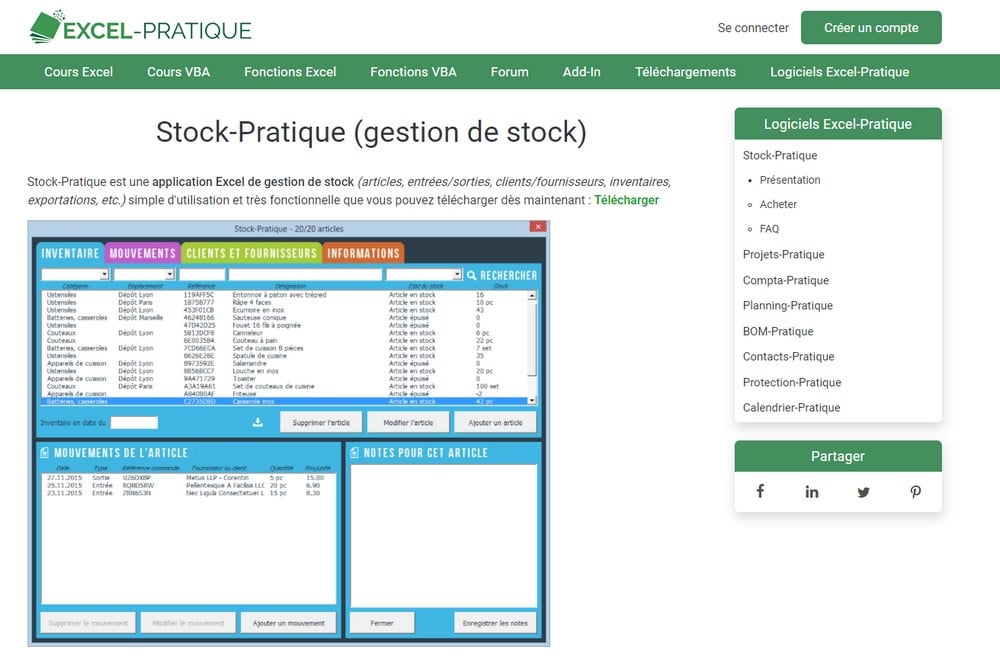
Task: Click the Stock-Pratique page heading
Action: [371, 132]
